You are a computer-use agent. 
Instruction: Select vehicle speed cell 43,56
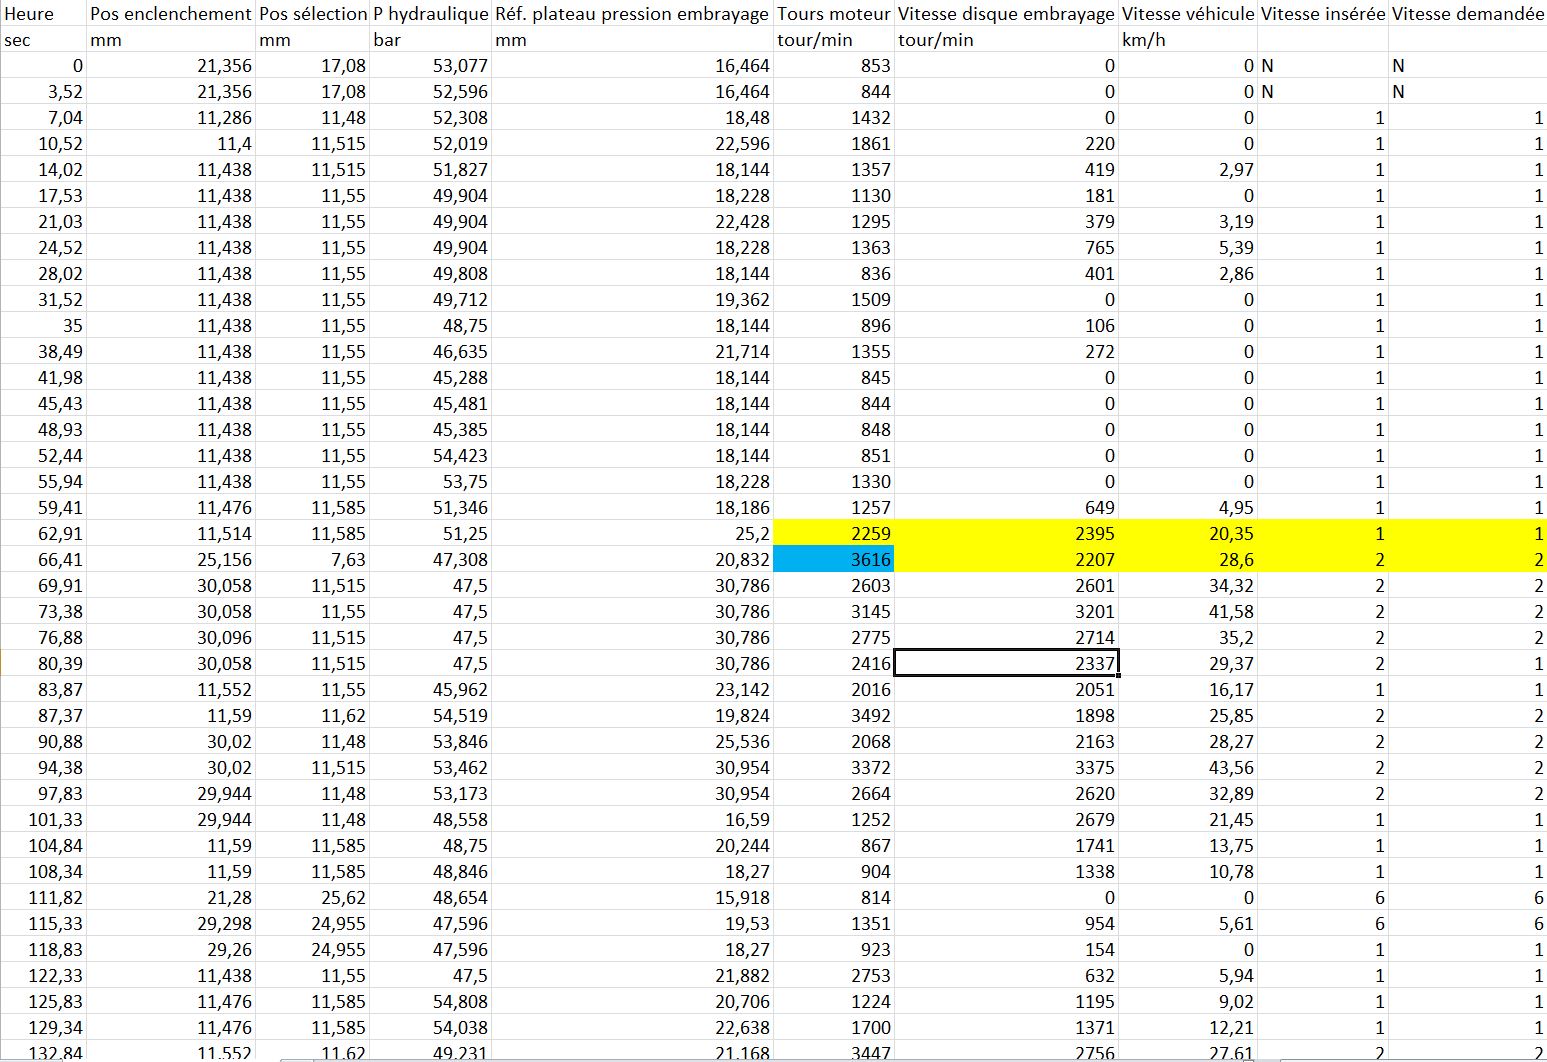point(1188,767)
